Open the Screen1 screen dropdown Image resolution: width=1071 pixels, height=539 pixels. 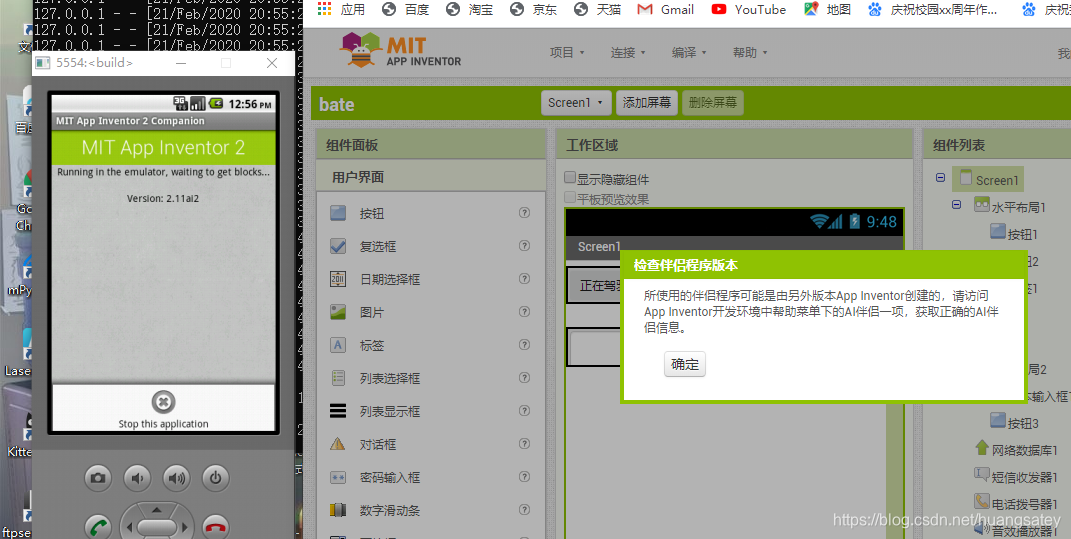(x=576, y=102)
